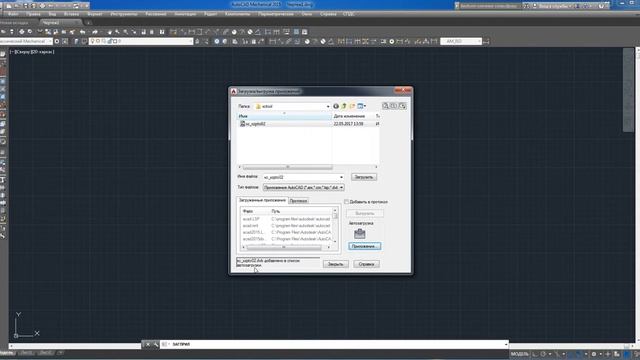Switch to 'Загруженные приложения' tab
This screenshot has height=360, width=640.
262,200
